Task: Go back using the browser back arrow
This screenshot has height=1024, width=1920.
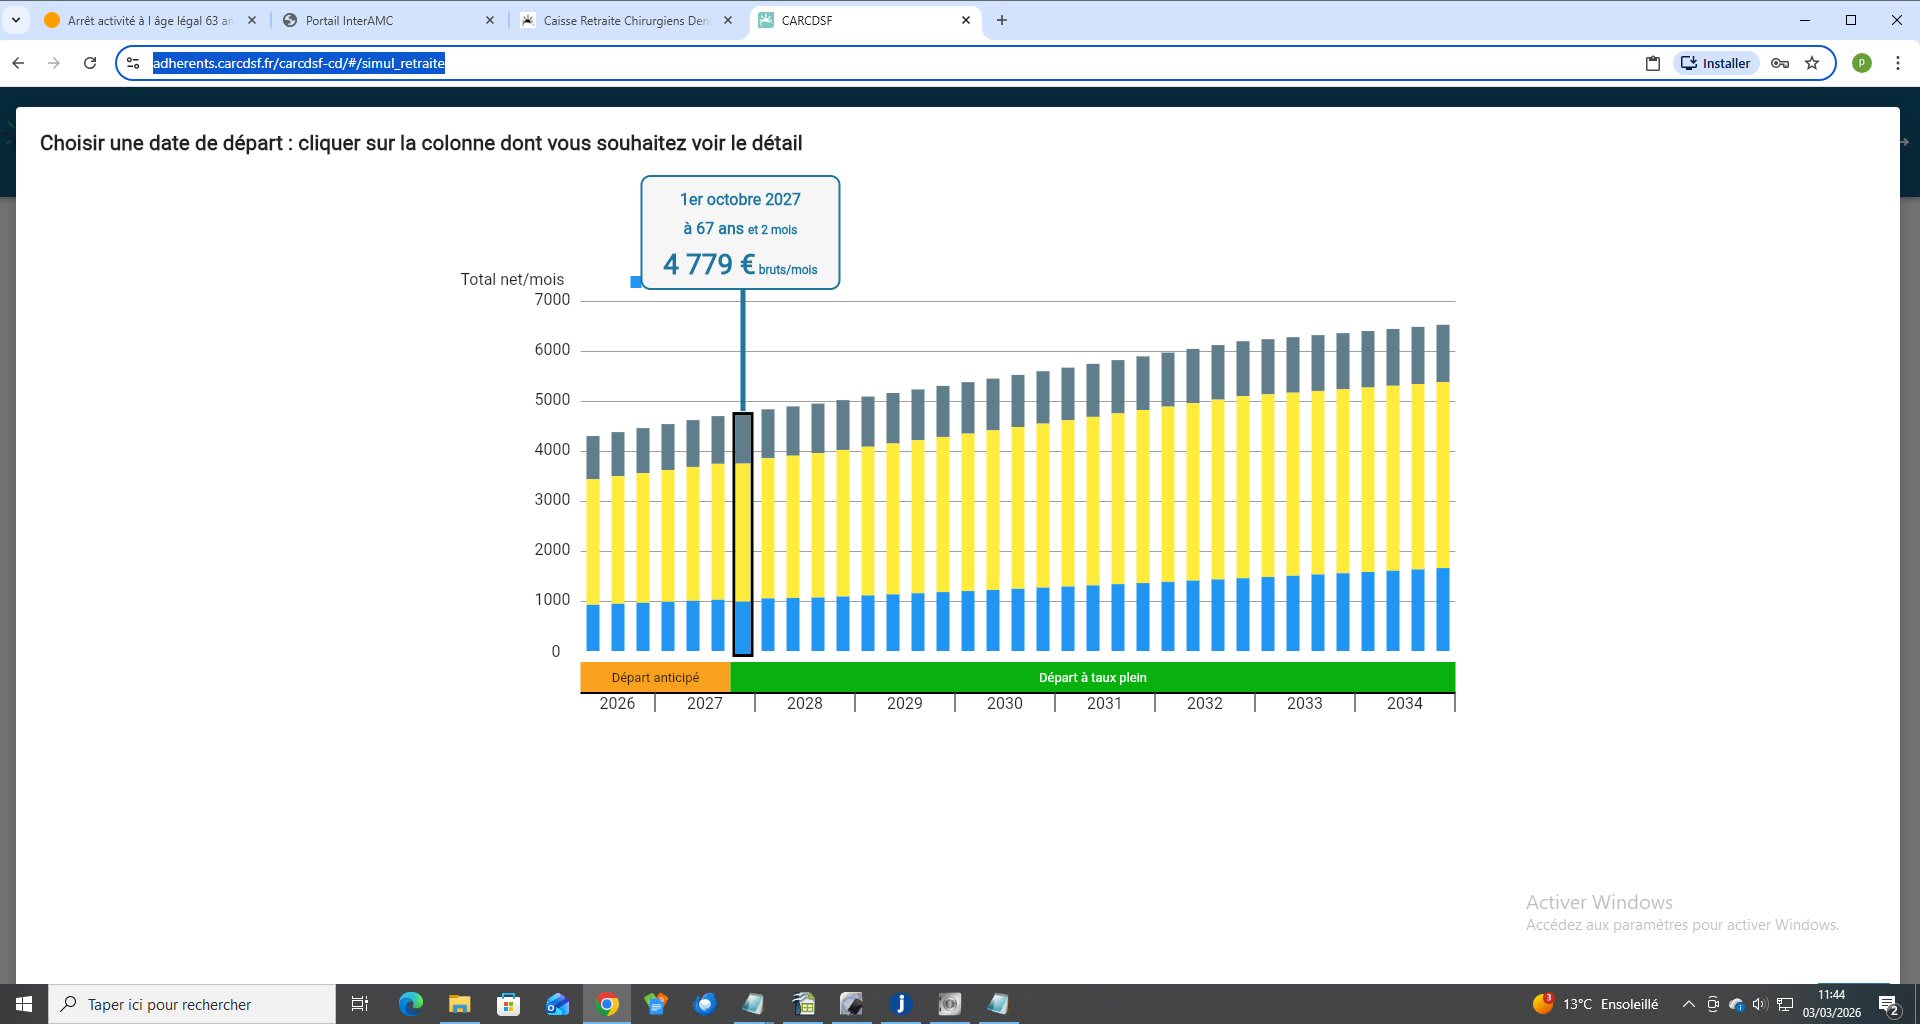Action: click(18, 63)
